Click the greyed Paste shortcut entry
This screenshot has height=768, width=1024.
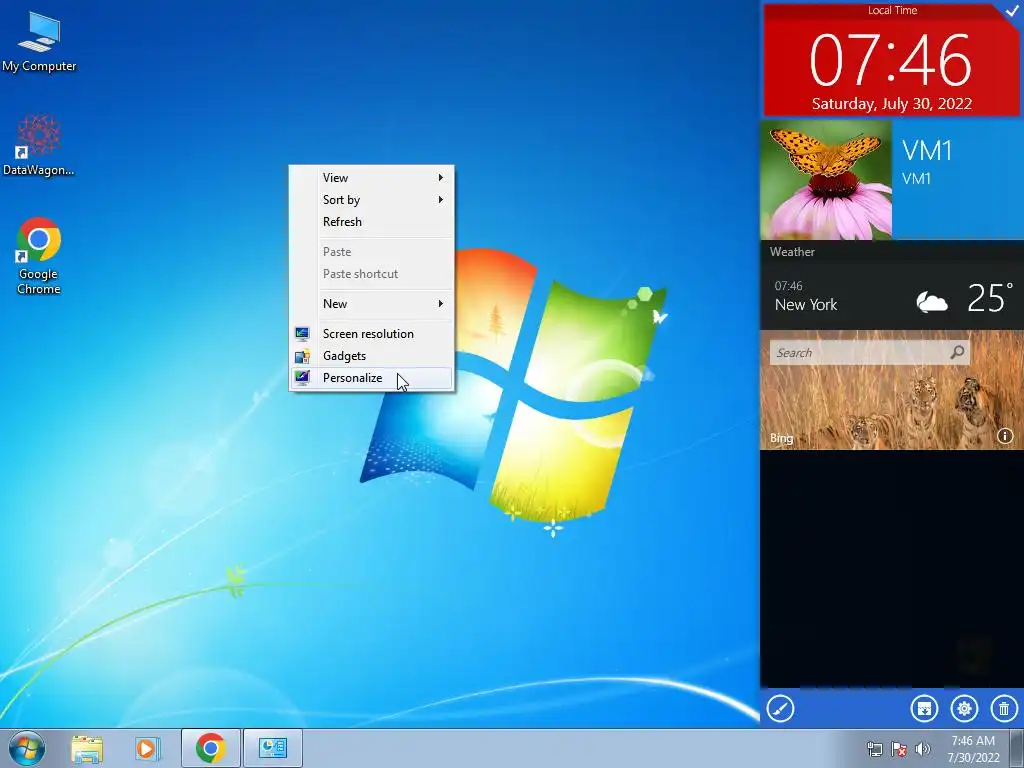tap(371, 274)
